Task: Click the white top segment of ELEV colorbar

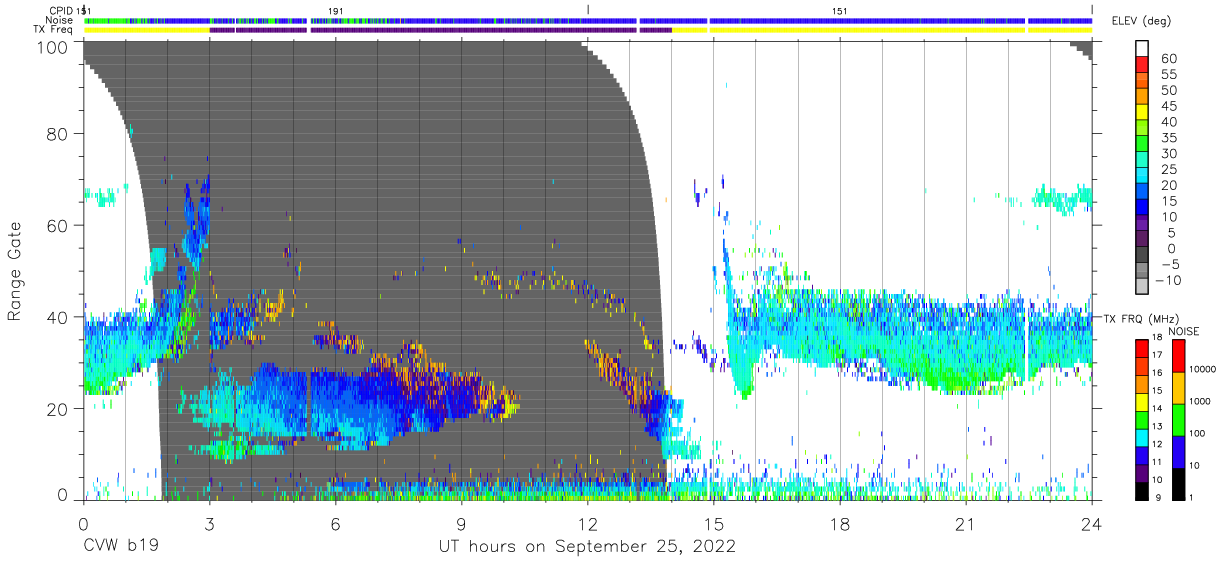Action: (x=1142, y=49)
